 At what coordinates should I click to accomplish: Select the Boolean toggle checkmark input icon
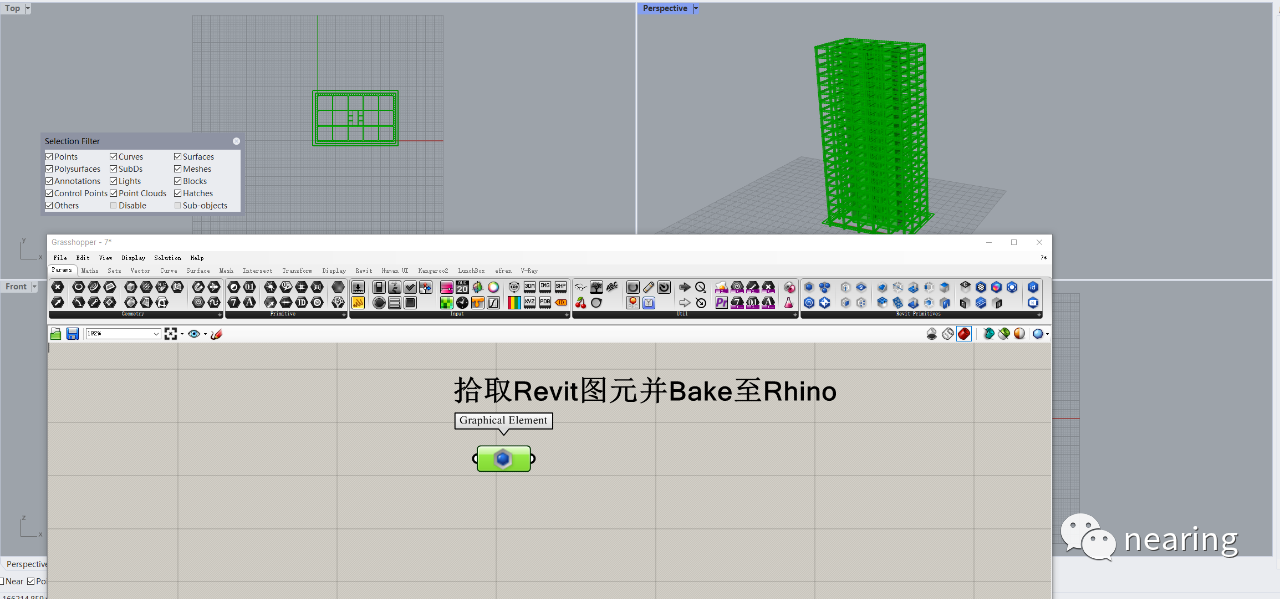click(x=410, y=288)
